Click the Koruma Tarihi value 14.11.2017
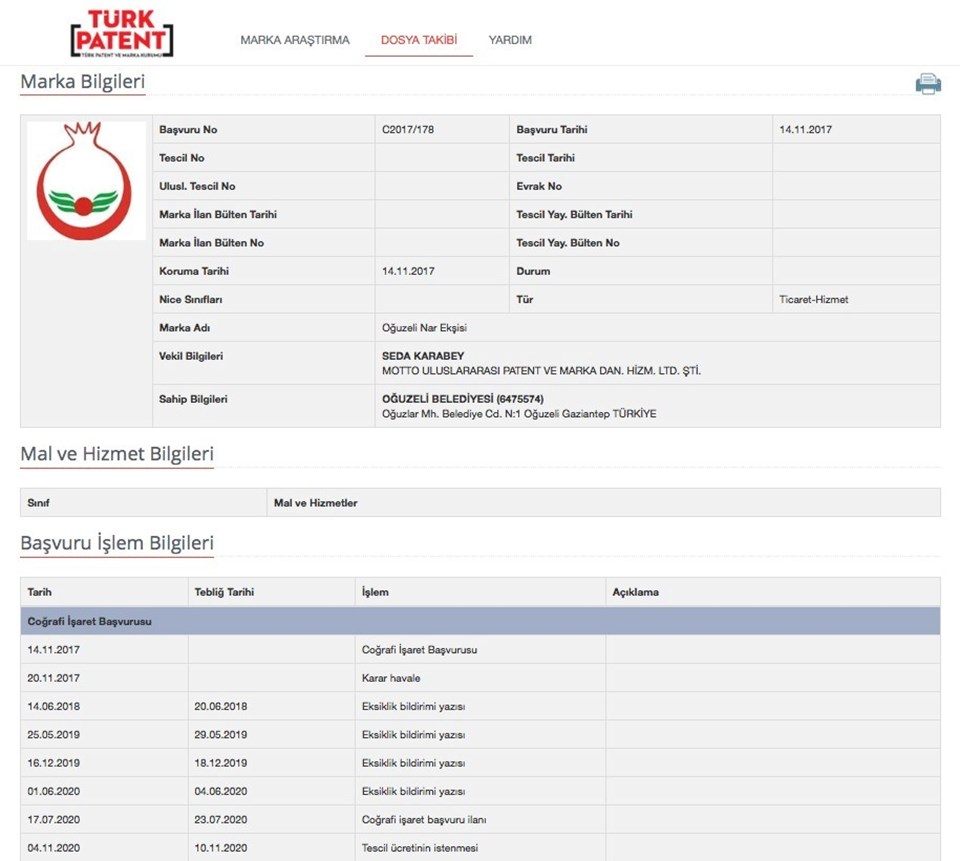Viewport: 960px width, 861px height. [408, 271]
